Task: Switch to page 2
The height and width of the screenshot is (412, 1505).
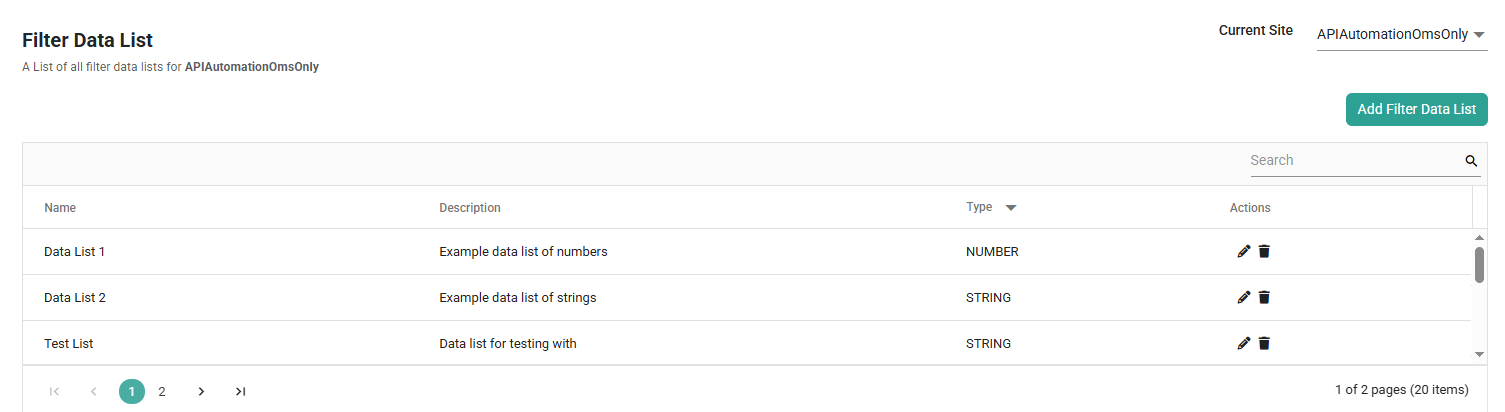Action: tap(162, 392)
